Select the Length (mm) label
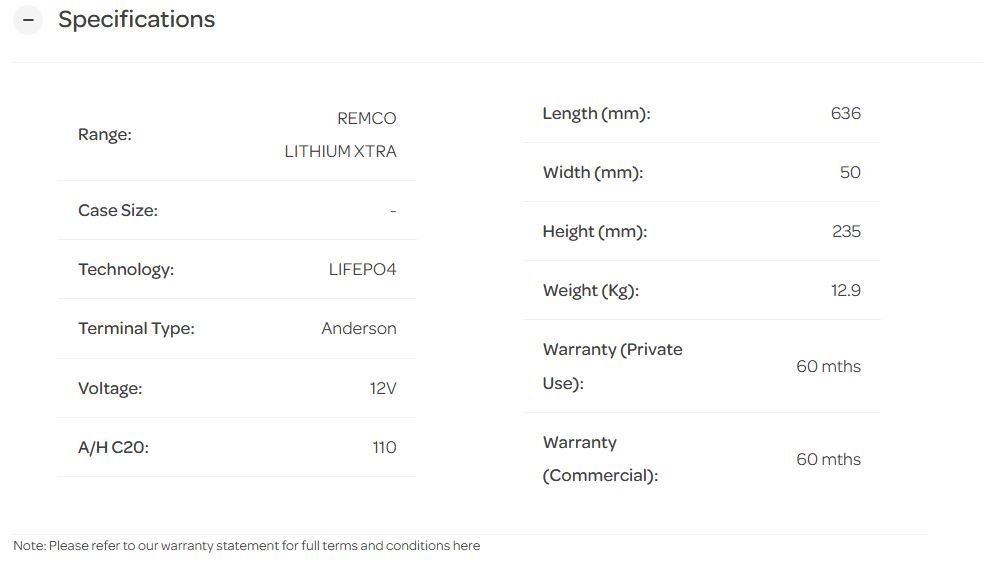This screenshot has width=995, height=565. pyautogui.click(x=596, y=114)
